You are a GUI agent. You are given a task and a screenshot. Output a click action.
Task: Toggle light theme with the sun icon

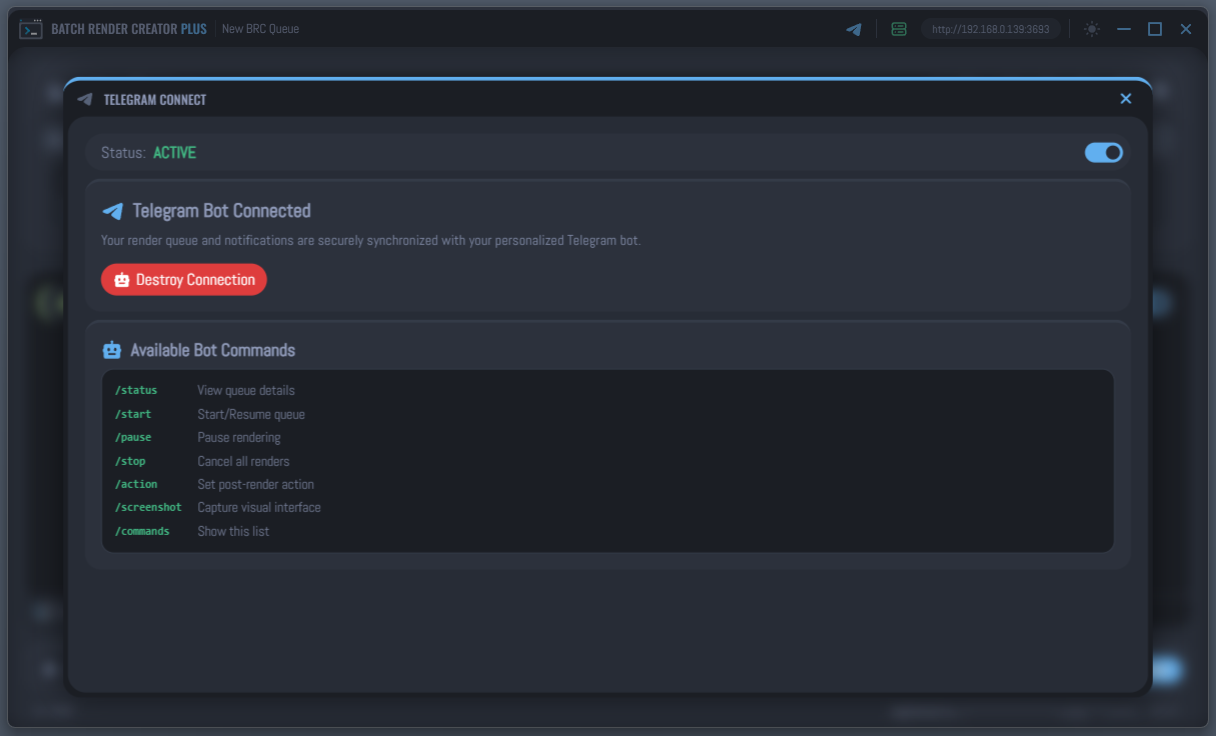1092,29
